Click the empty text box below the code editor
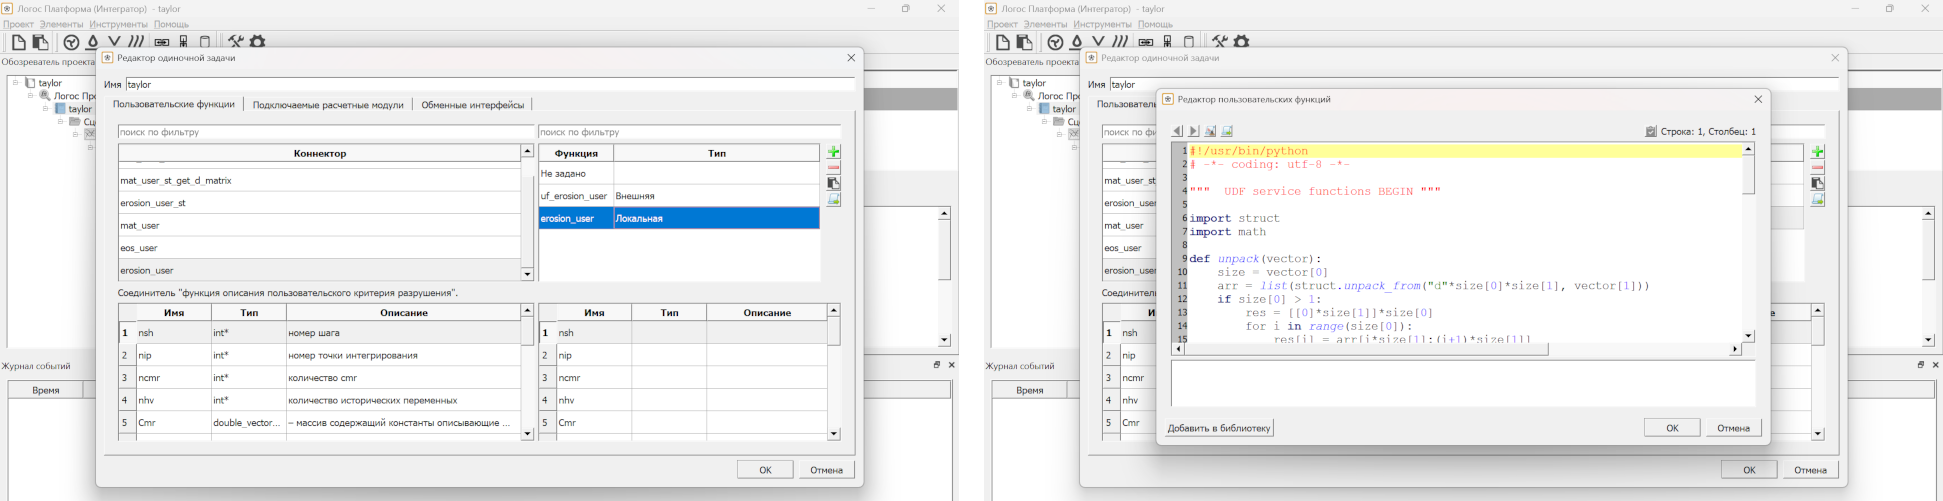Image resolution: width=1943 pixels, height=501 pixels. pos(1462,383)
